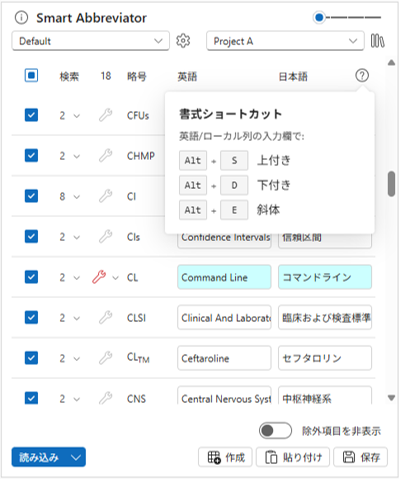Expand count chevron beside 2 in CL row
The width and height of the screenshot is (399, 479).
[x=77, y=278]
